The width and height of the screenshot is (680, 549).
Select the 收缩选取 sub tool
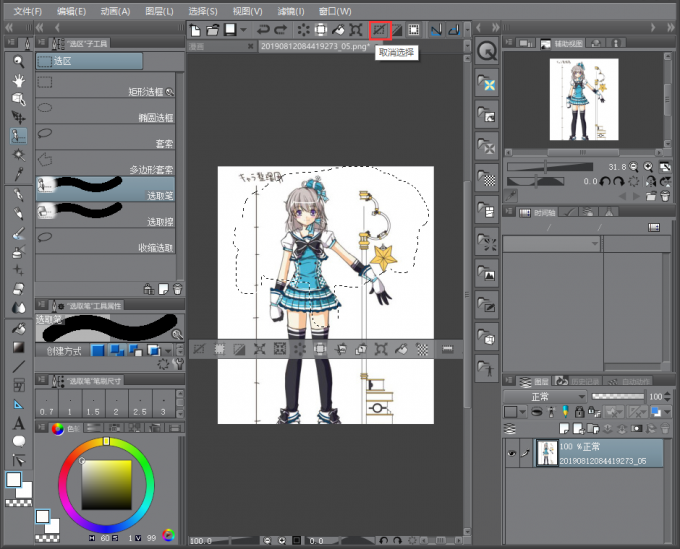pyautogui.click(x=105, y=241)
